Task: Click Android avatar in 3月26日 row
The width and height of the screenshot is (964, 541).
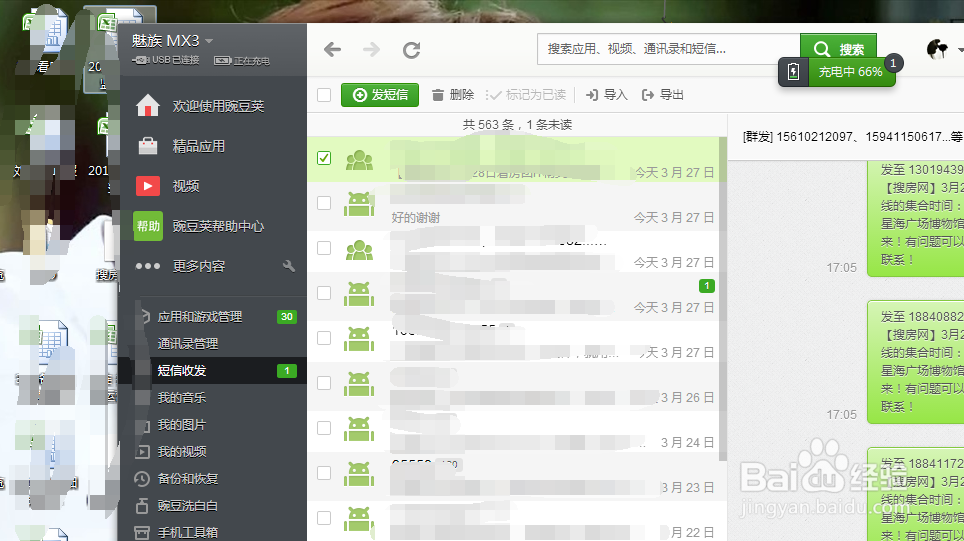Action: 359,384
